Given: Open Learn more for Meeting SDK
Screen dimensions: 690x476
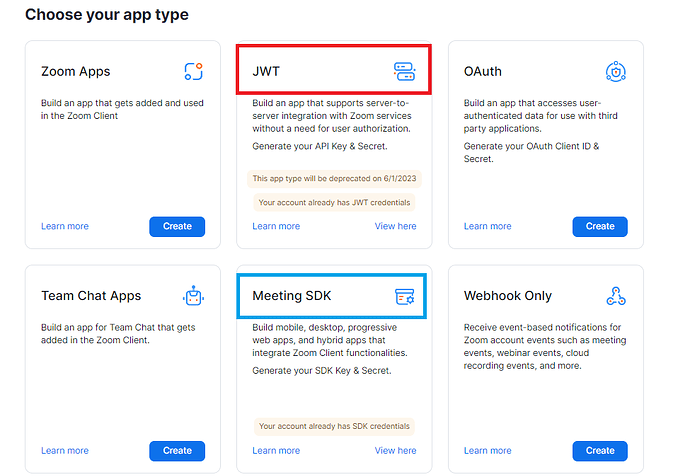Looking at the screenshot, I should (276, 450).
